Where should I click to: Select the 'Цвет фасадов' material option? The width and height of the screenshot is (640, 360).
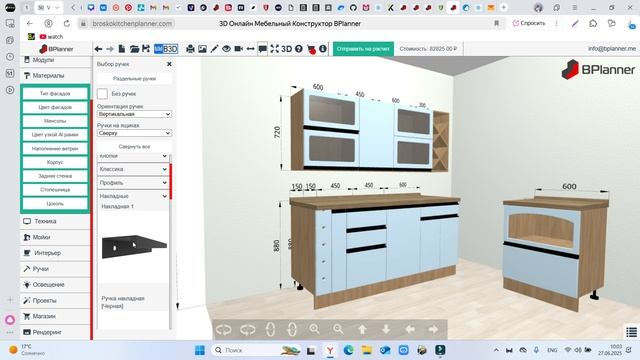click(55, 107)
